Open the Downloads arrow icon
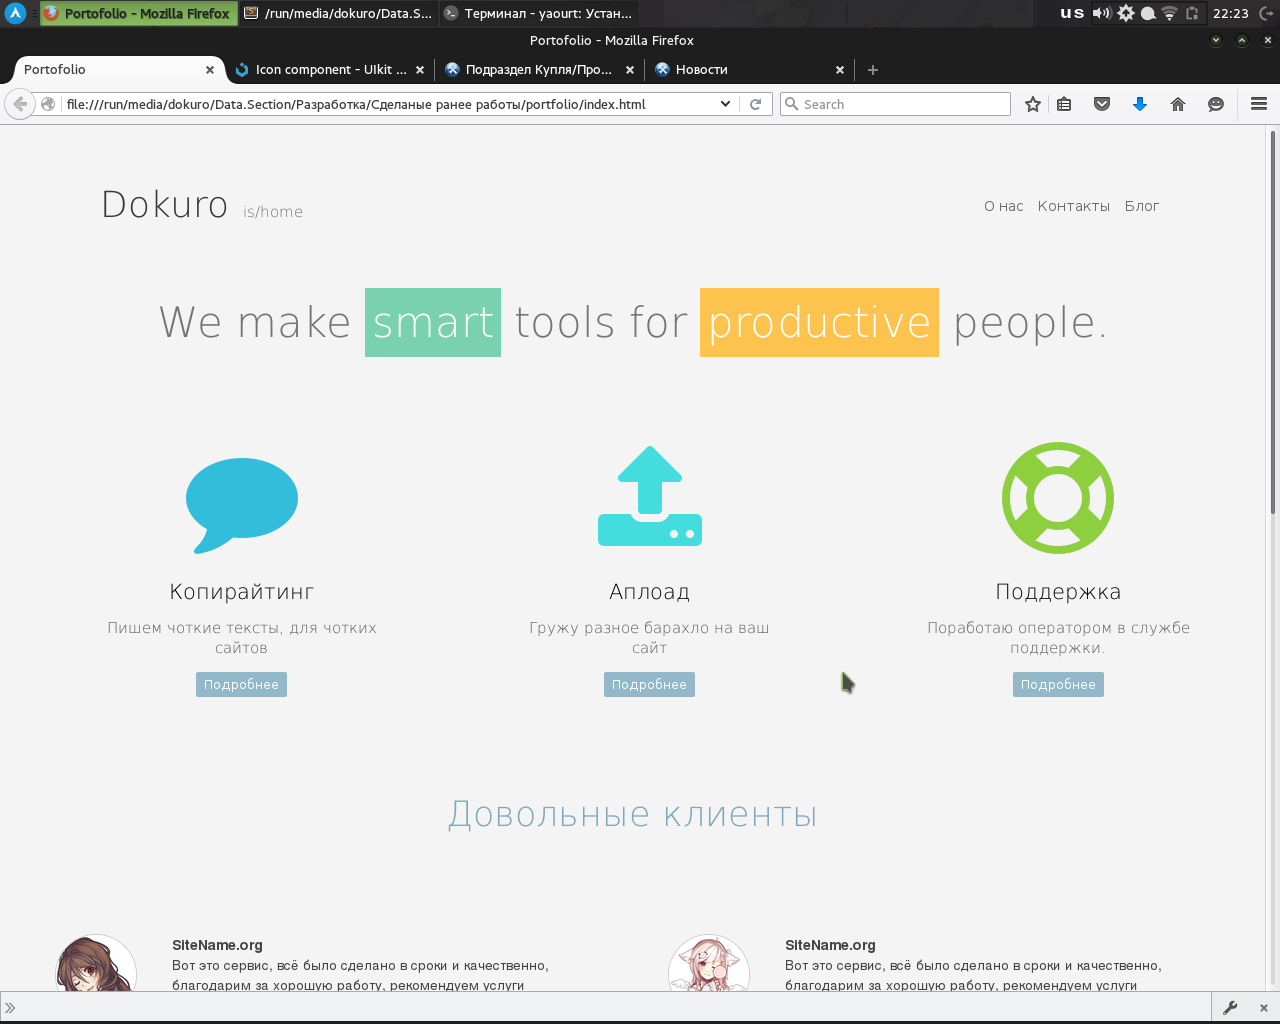This screenshot has height=1024, width=1280. pyautogui.click(x=1140, y=104)
